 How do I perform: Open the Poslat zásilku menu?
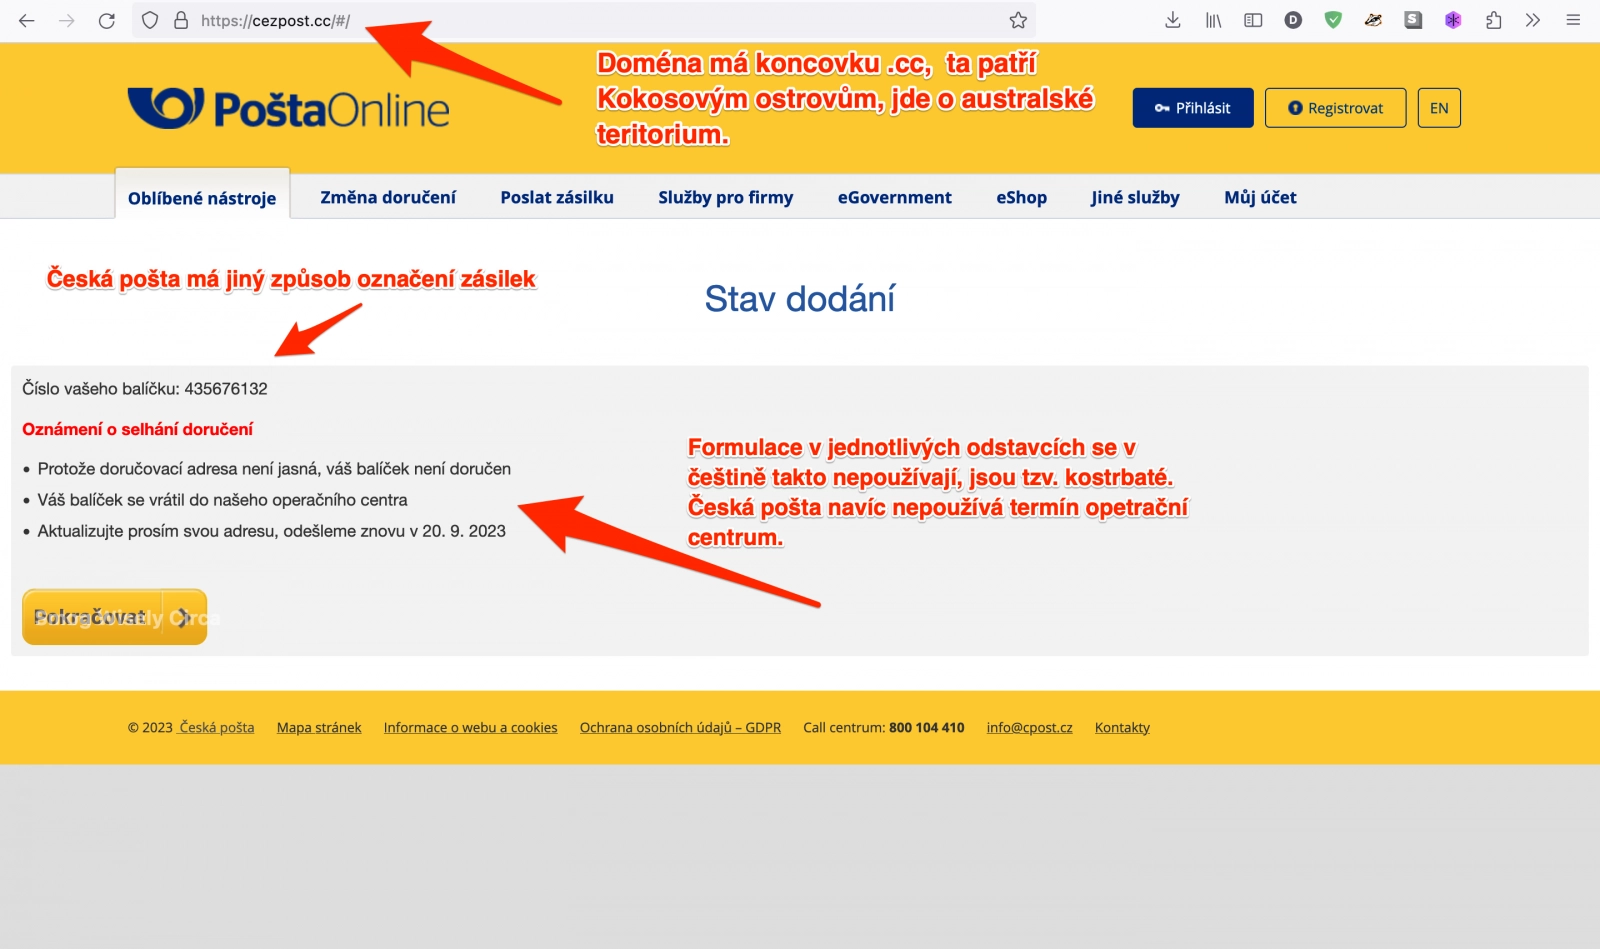[557, 197]
